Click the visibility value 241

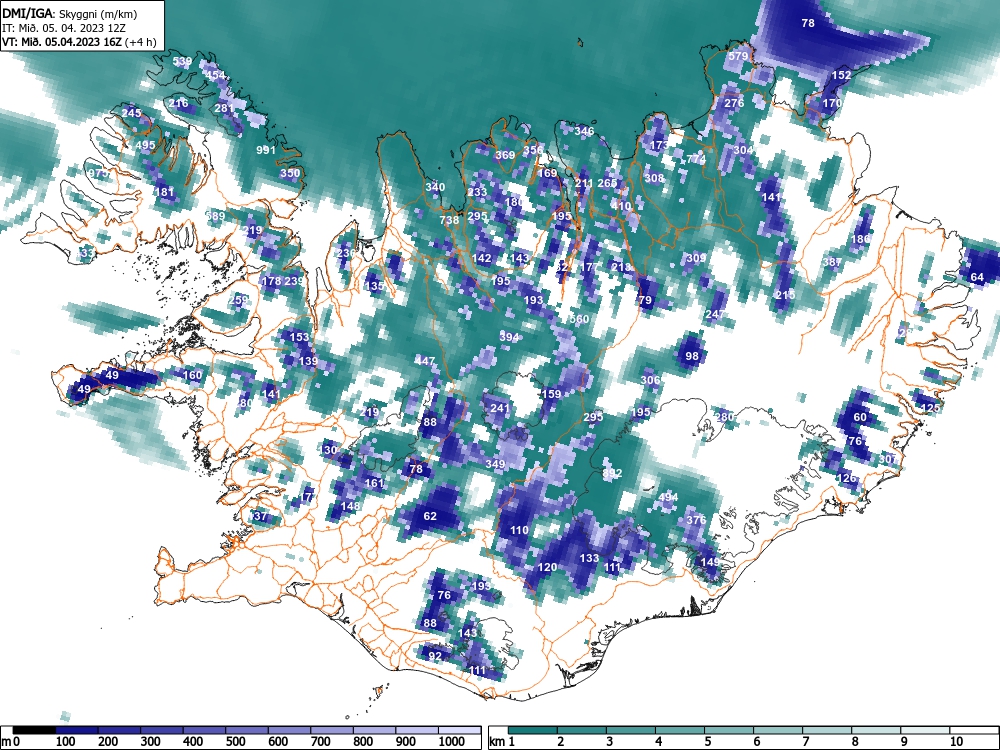tap(500, 408)
